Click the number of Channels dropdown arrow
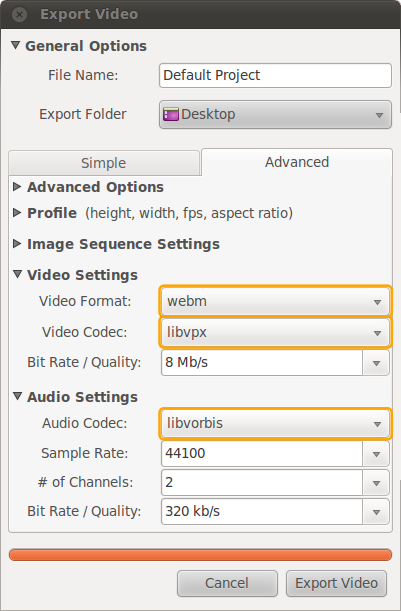Screen dimensions: 401x611 [x=376, y=483]
